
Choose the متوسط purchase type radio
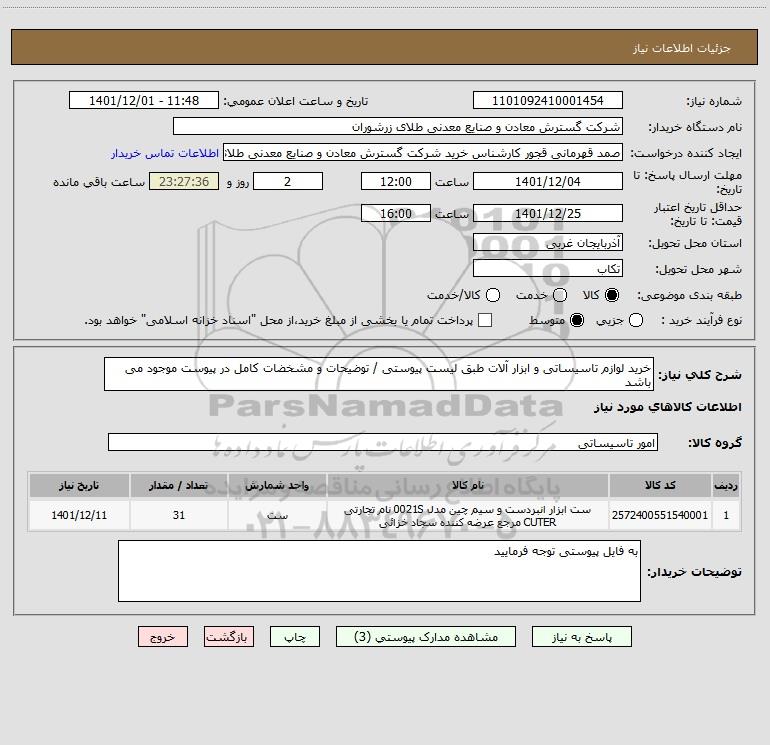pos(577,320)
